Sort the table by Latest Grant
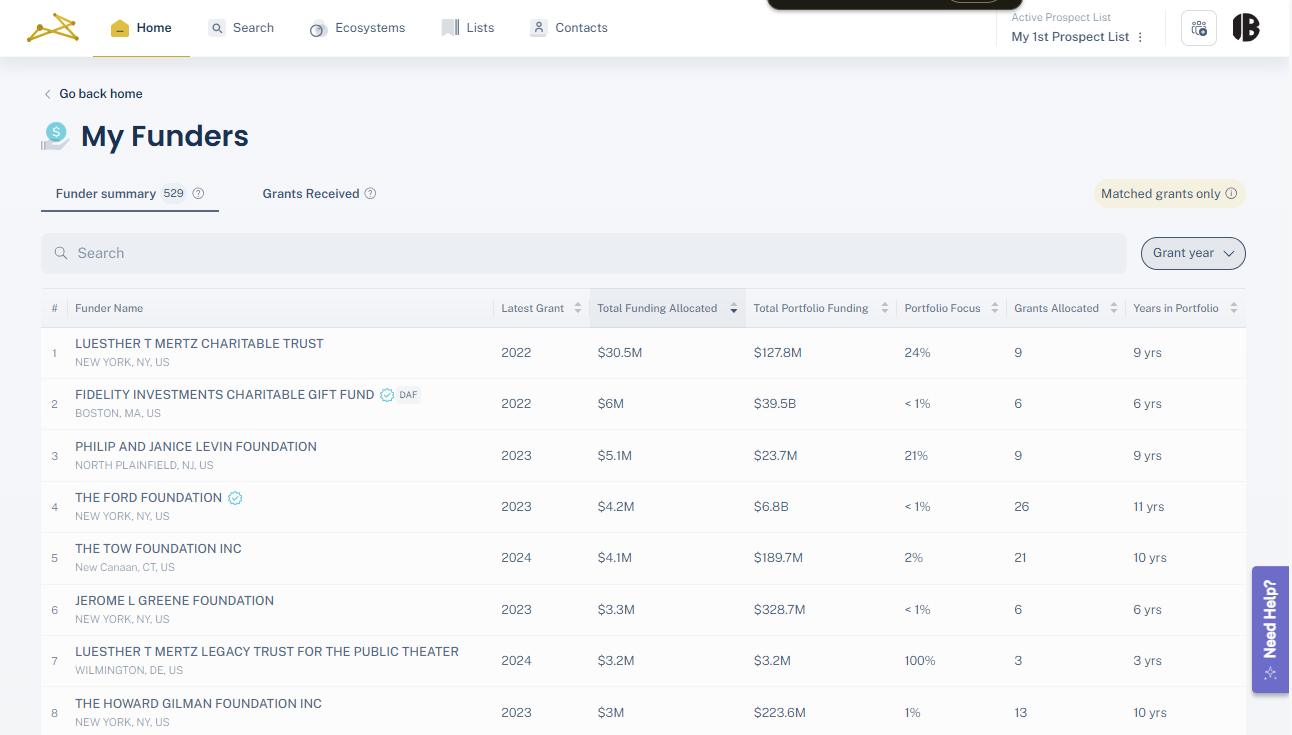The height and width of the screenshot is (735, 1292). 577,308
